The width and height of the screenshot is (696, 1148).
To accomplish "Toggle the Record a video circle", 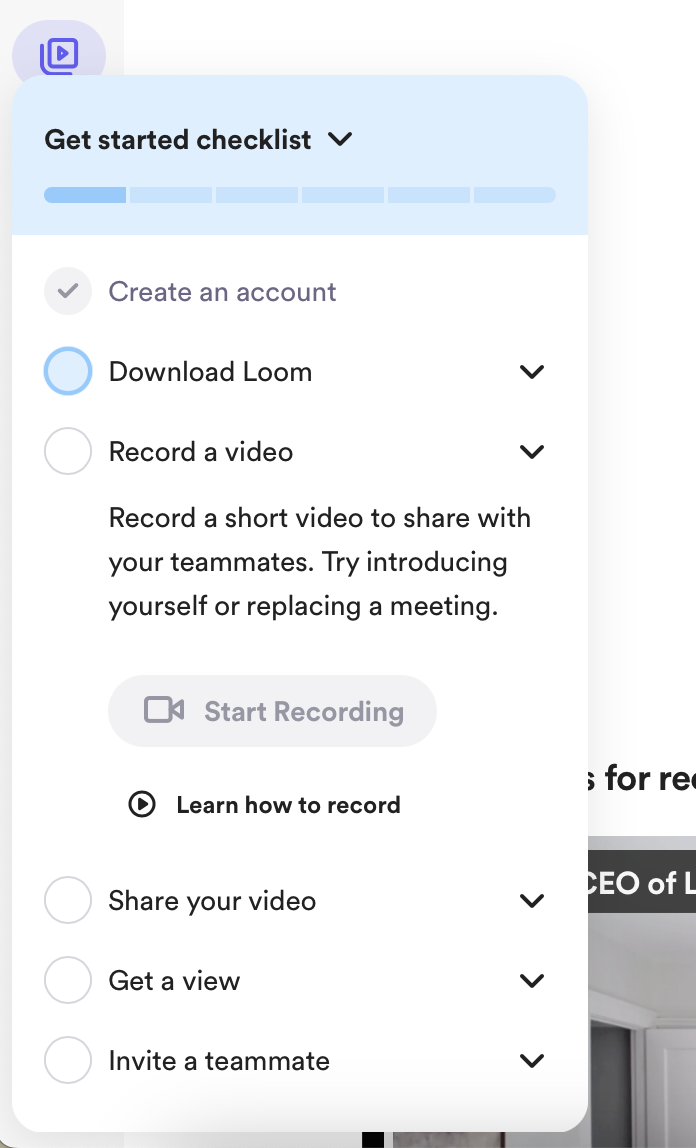I will (68, 451).
